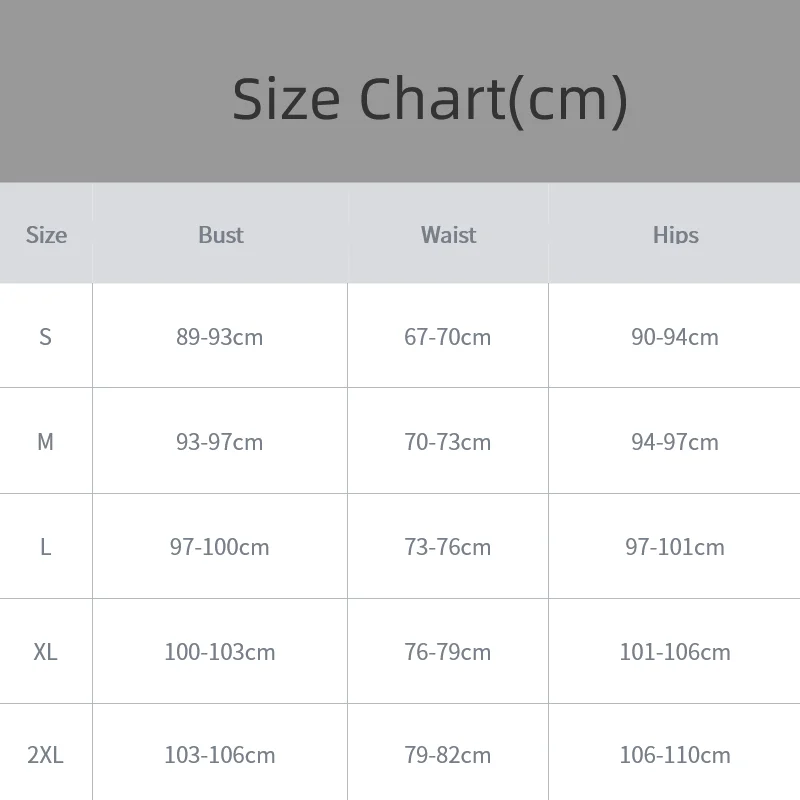Click the 101-106cm hips cell
Image resolution: width=800 pixels, height=800 pixels.
pos(675,652)
